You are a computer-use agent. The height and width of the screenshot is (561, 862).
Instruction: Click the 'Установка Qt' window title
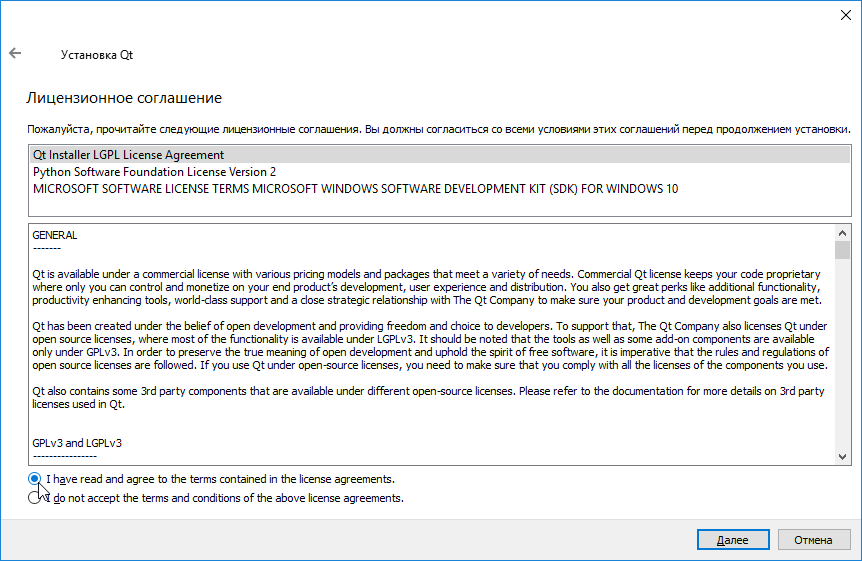tap(97, 55)
